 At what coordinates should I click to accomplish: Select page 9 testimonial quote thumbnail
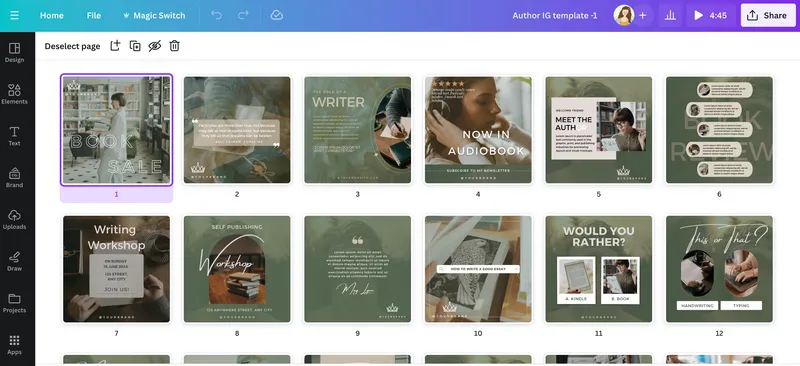point(357,269)
